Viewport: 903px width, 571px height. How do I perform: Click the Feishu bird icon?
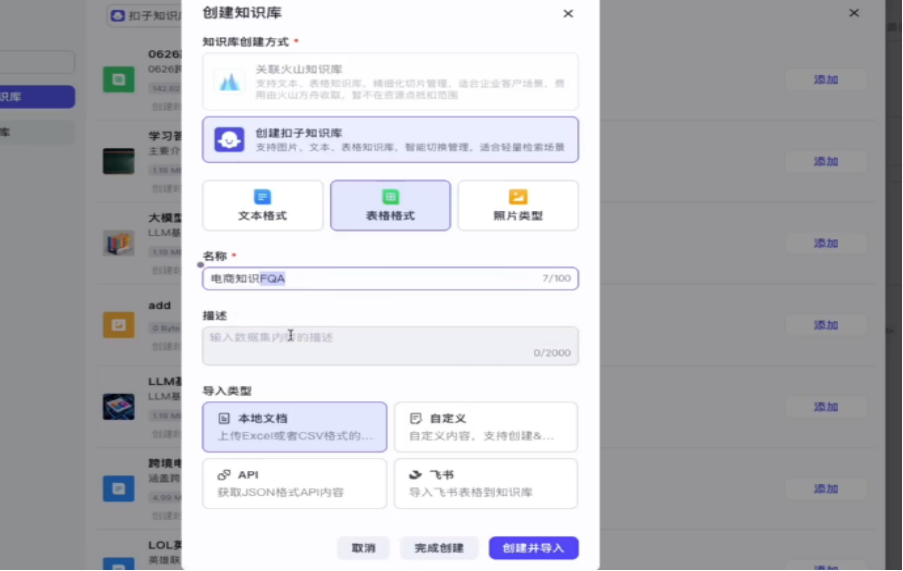(x=415, y=475)
